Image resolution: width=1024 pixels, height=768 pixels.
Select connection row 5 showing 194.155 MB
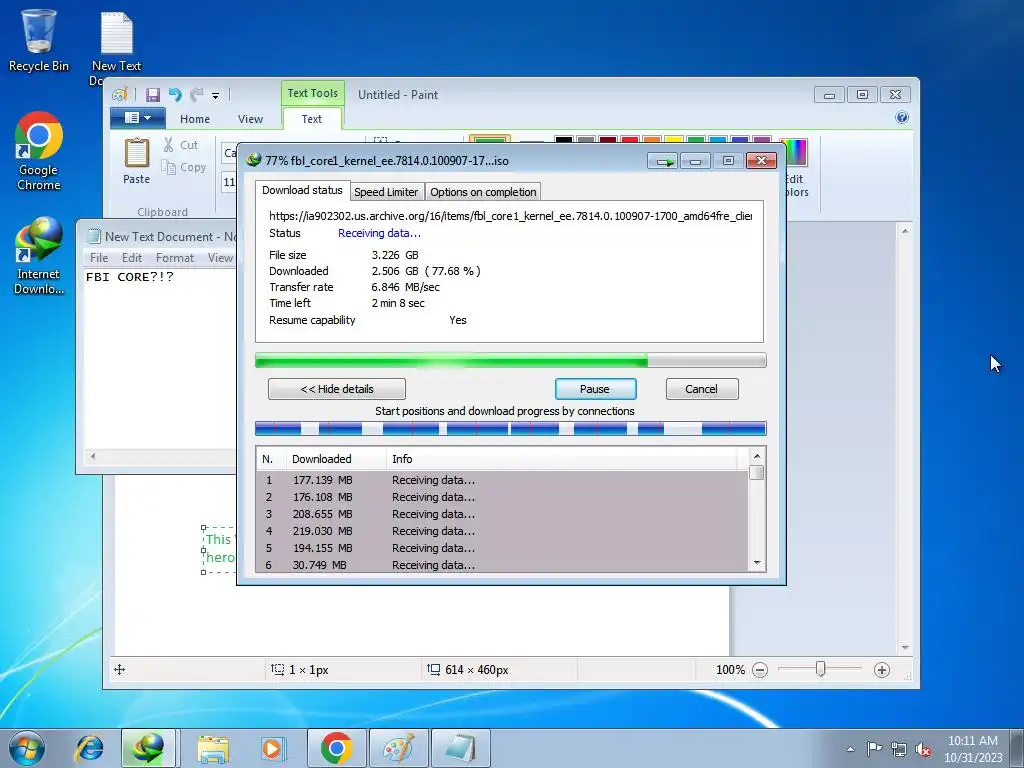pos(502,548)
